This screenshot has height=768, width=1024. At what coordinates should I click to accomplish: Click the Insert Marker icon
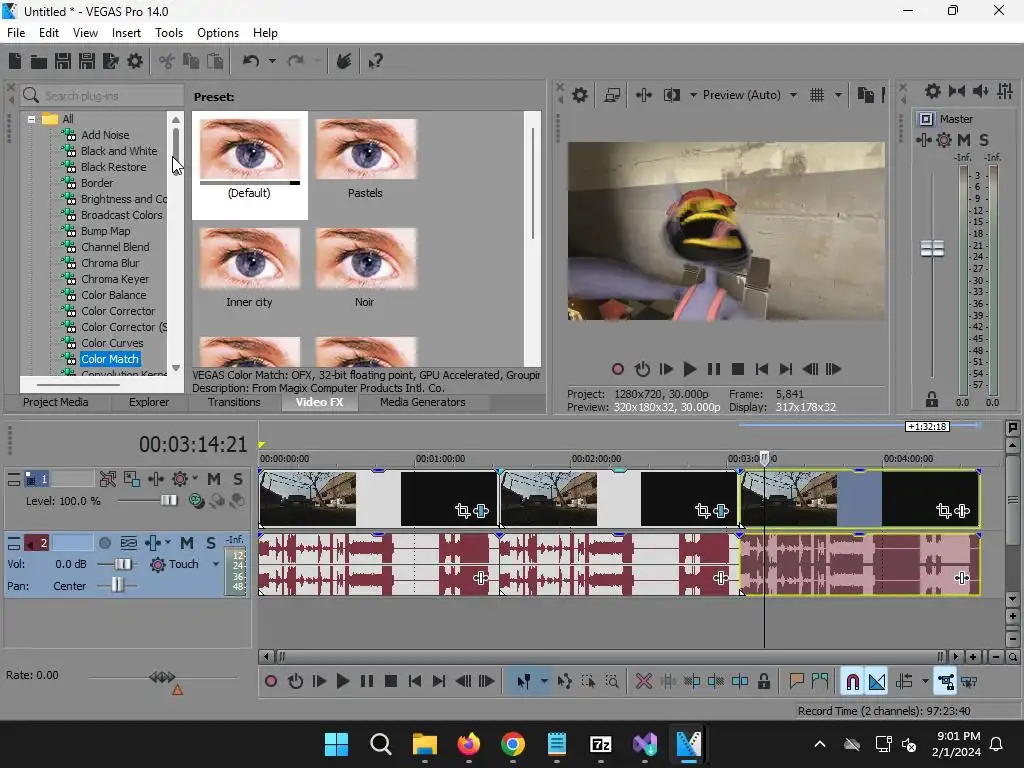(796, 682)
